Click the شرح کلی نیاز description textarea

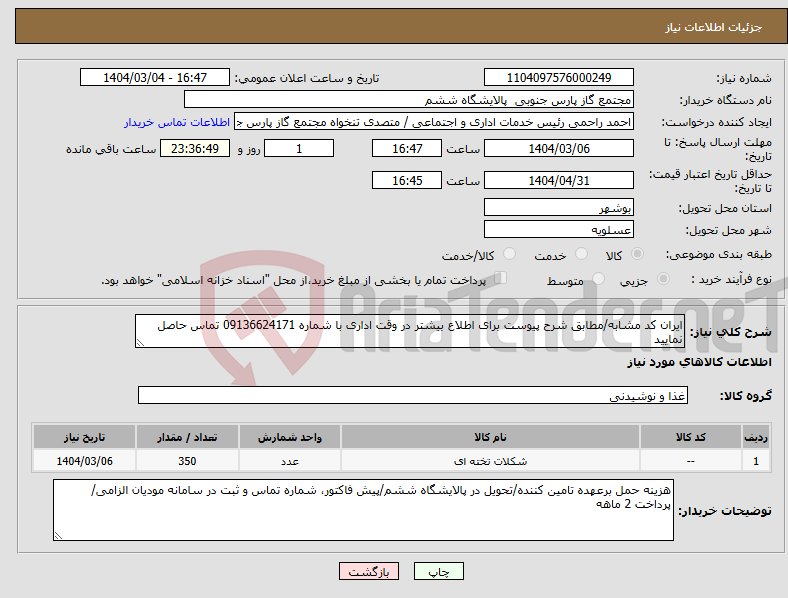click(x=410, y=331)
